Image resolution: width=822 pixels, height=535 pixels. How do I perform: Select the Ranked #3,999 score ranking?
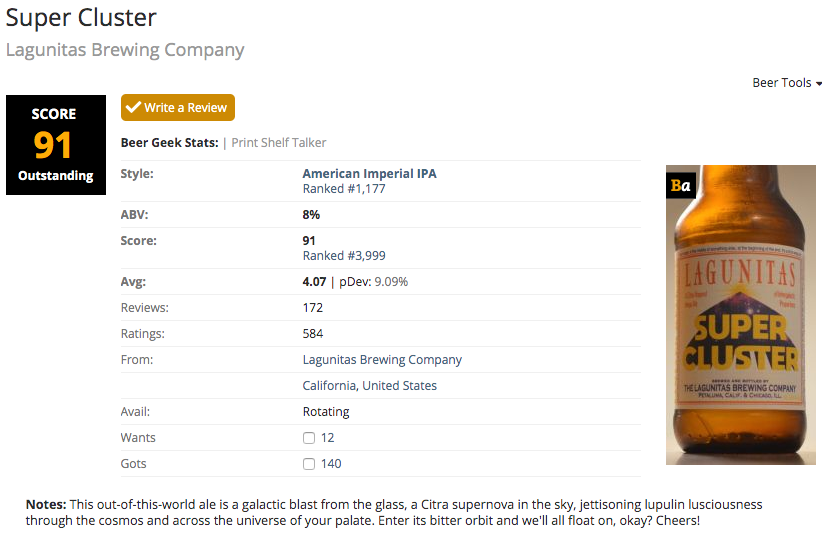tap(344, 256)
